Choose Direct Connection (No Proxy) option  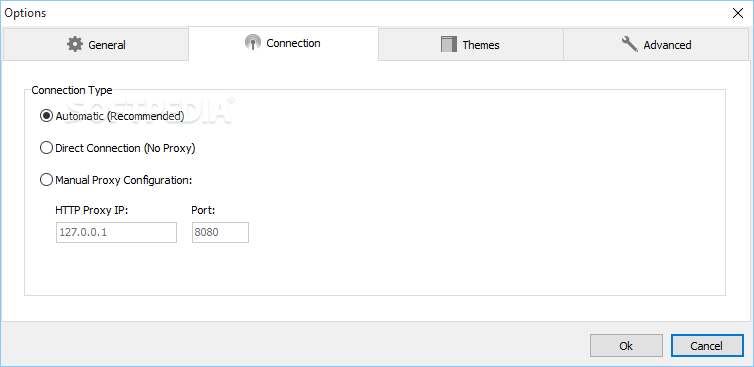46,148
